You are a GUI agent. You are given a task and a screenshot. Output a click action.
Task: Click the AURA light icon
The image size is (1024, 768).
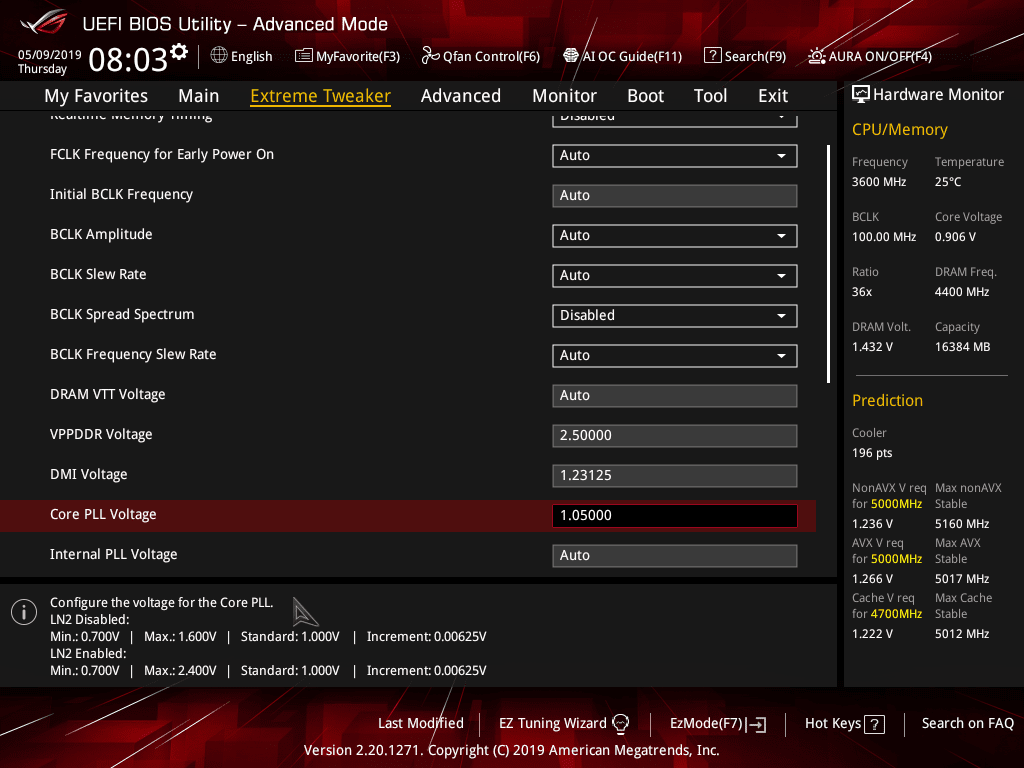[816, 56]
